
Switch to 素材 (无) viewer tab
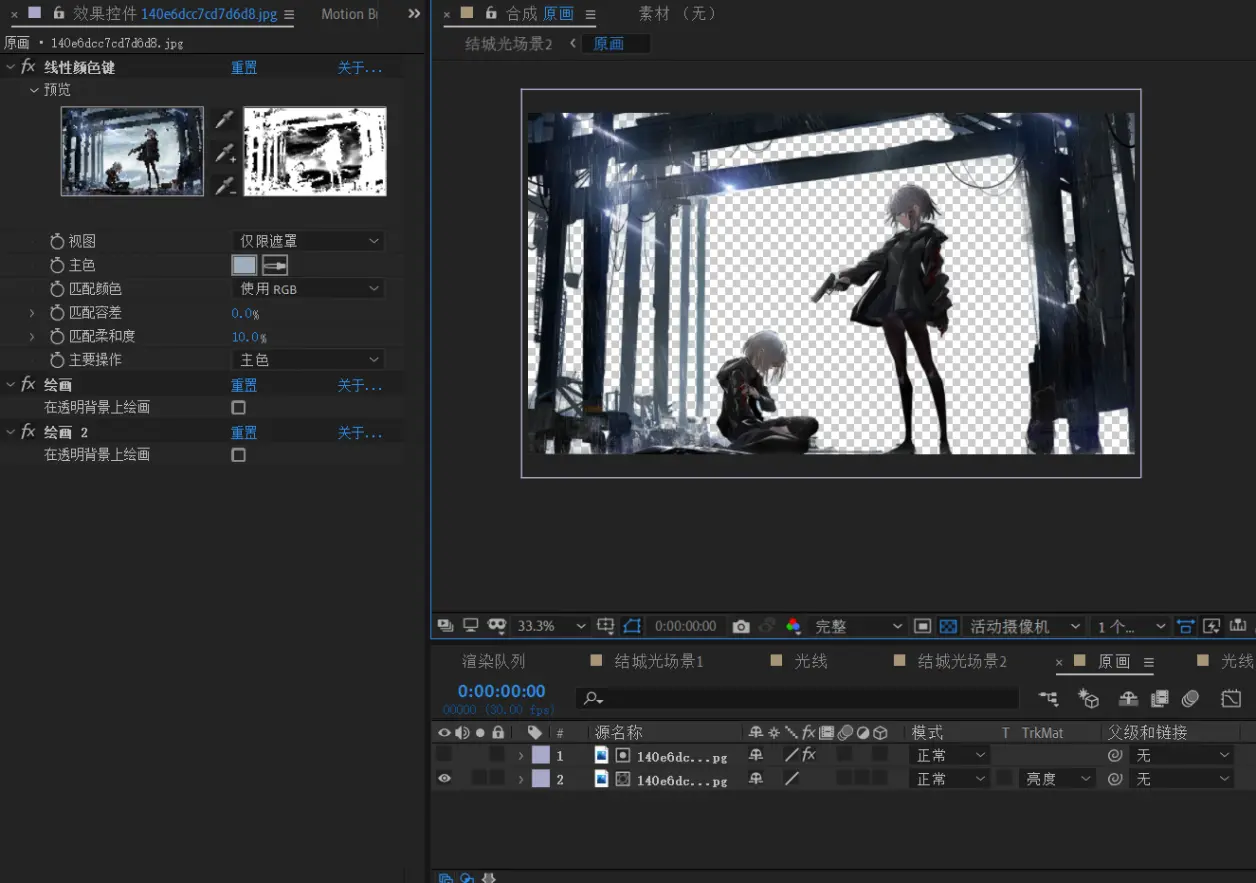[x=677, y=14]
